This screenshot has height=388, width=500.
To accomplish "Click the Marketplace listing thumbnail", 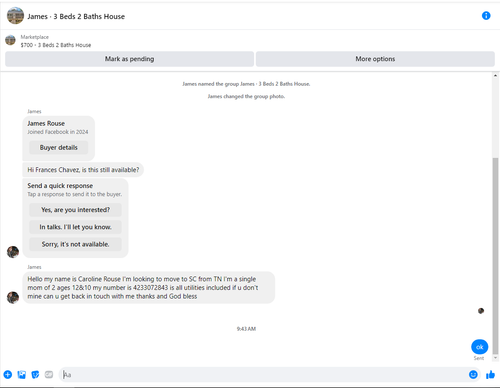I will tap(10, 40).
